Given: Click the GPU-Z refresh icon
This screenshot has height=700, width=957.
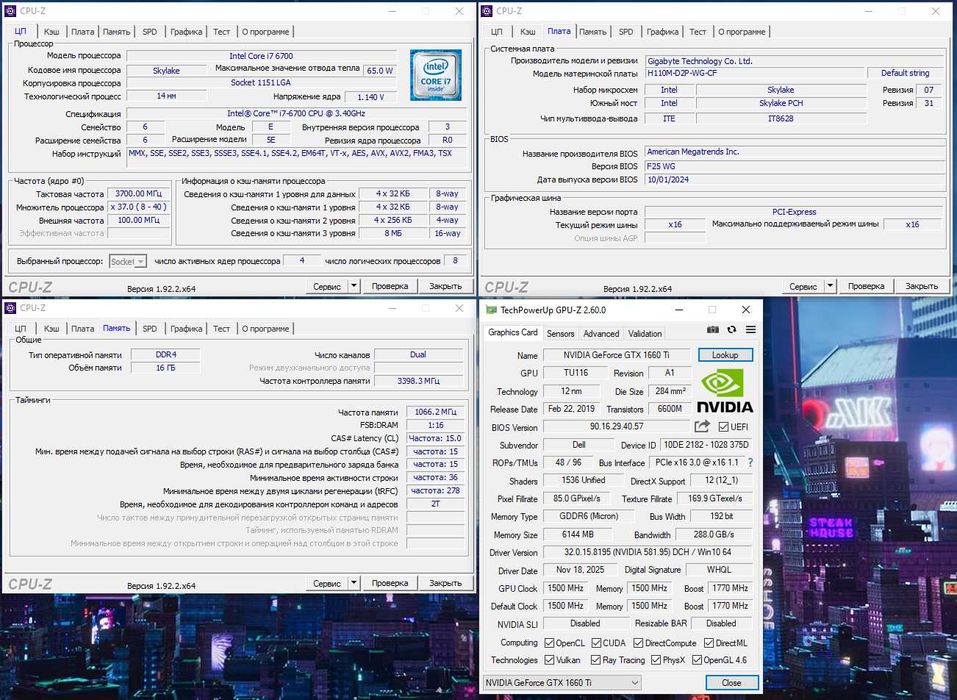Looking at the screenshot, I should (732, 330).
